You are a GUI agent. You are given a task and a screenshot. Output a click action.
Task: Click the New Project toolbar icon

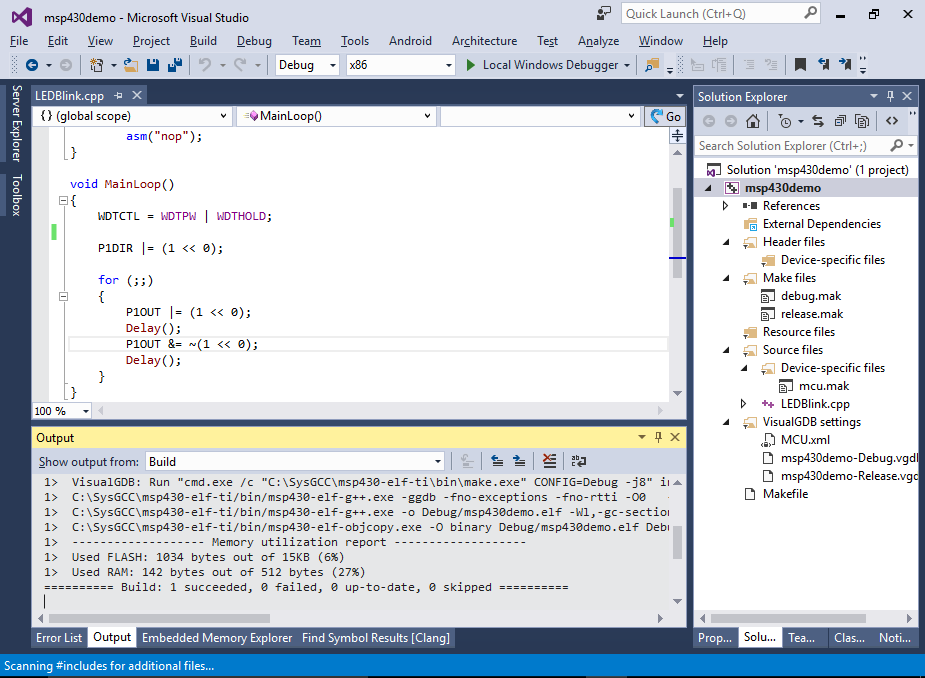pyautogui.click(x=96, y=65)
